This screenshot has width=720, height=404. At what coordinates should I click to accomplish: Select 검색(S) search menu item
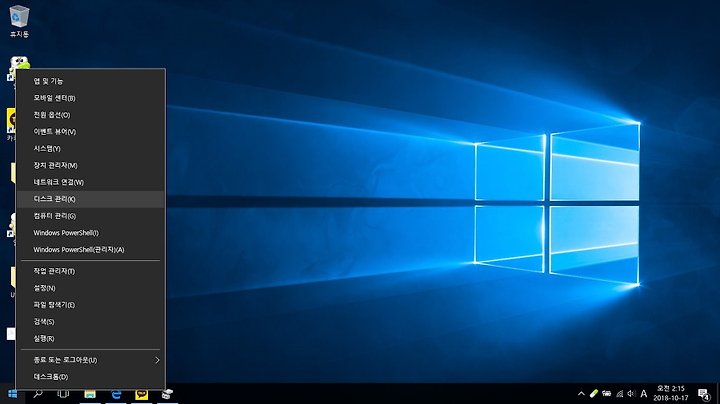click(90, 322)
